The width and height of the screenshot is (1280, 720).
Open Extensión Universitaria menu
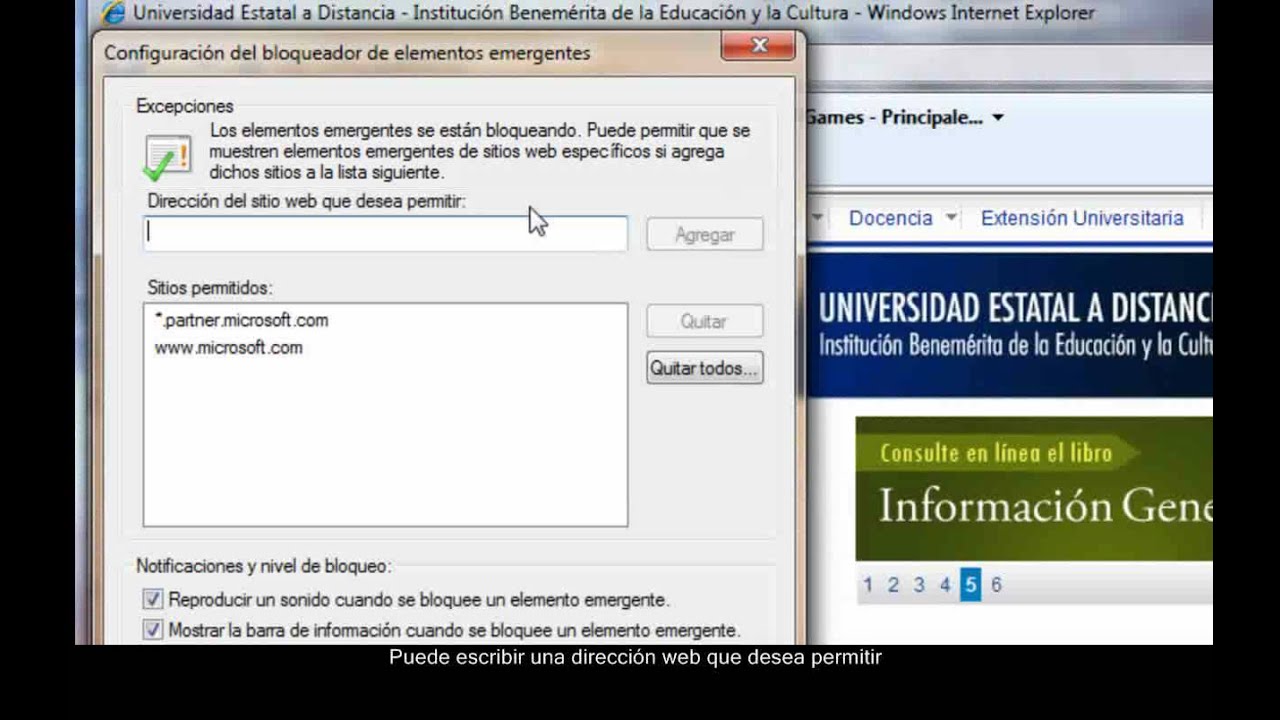1082,218
